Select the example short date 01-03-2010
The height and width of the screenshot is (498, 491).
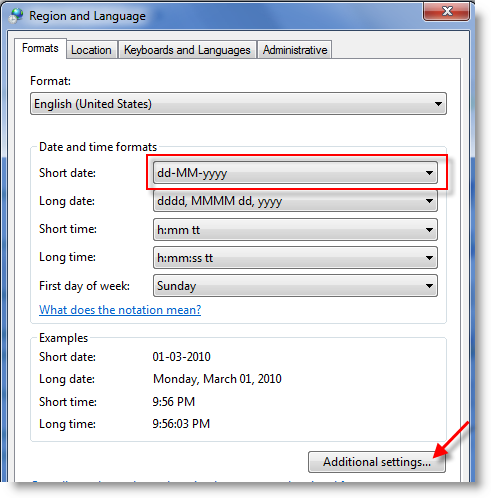[182, 357]
